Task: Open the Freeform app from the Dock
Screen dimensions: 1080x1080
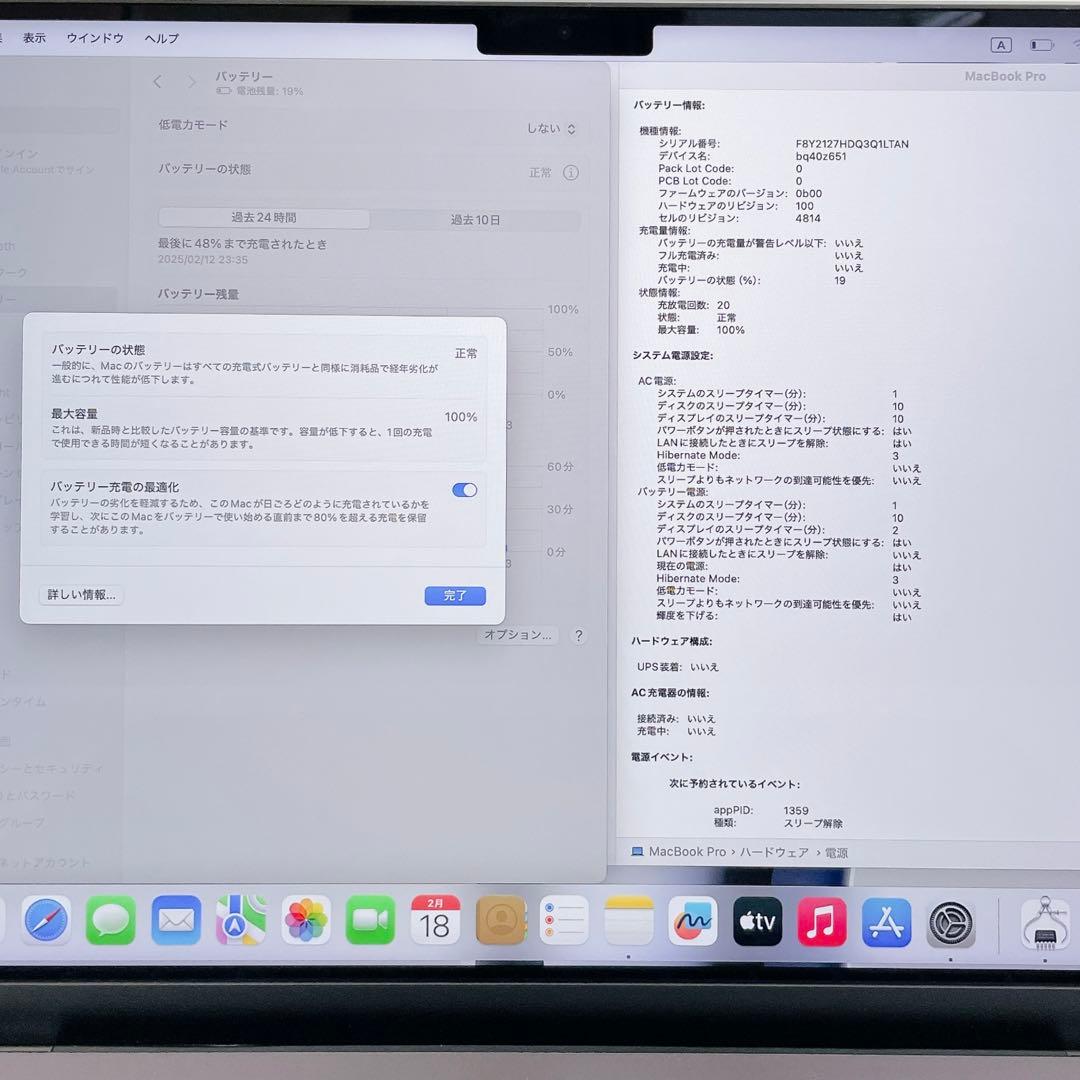Action: point(693,921)
